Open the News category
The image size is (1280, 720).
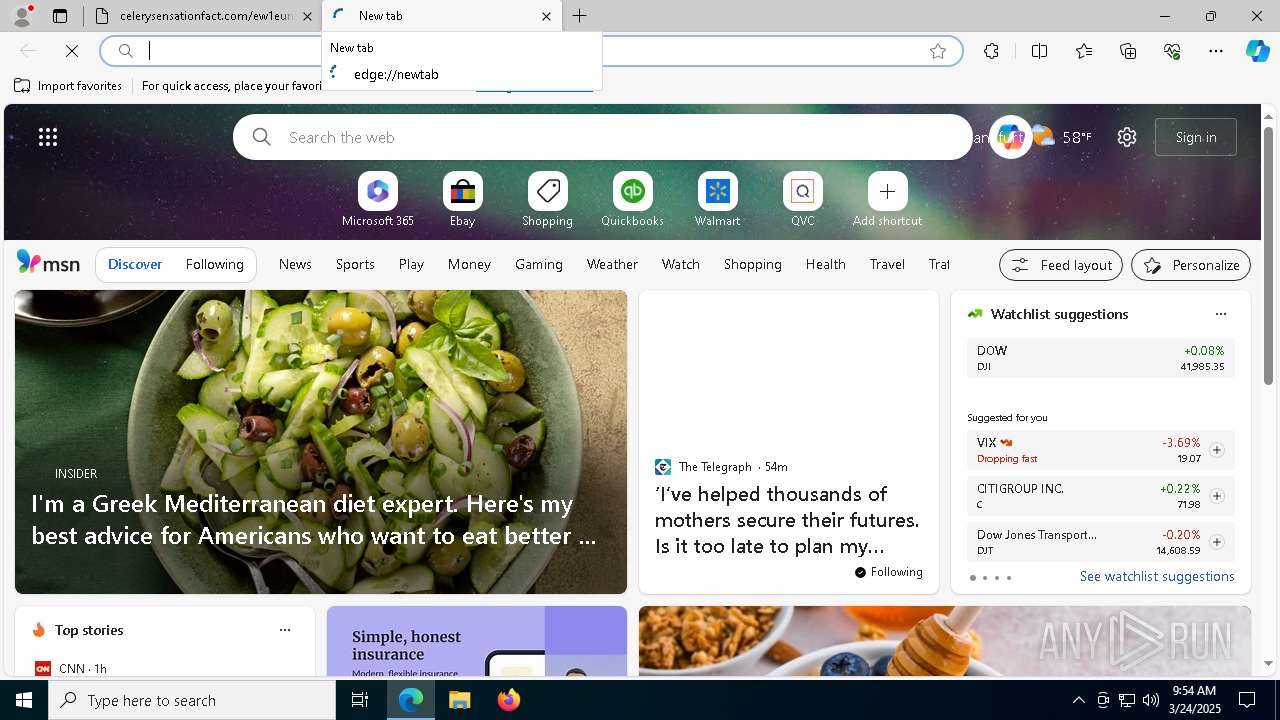(295, 264)
